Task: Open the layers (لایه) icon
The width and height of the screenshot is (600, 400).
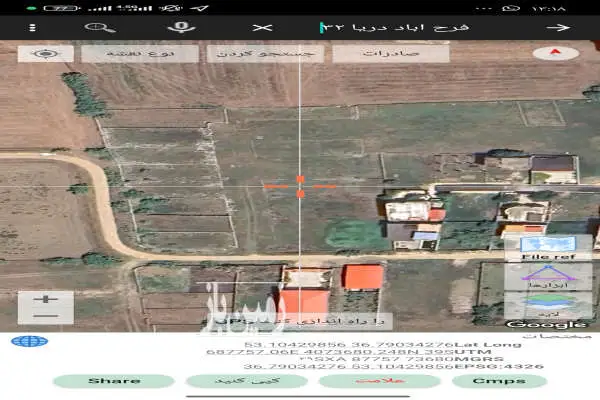Action: [548, 305]
